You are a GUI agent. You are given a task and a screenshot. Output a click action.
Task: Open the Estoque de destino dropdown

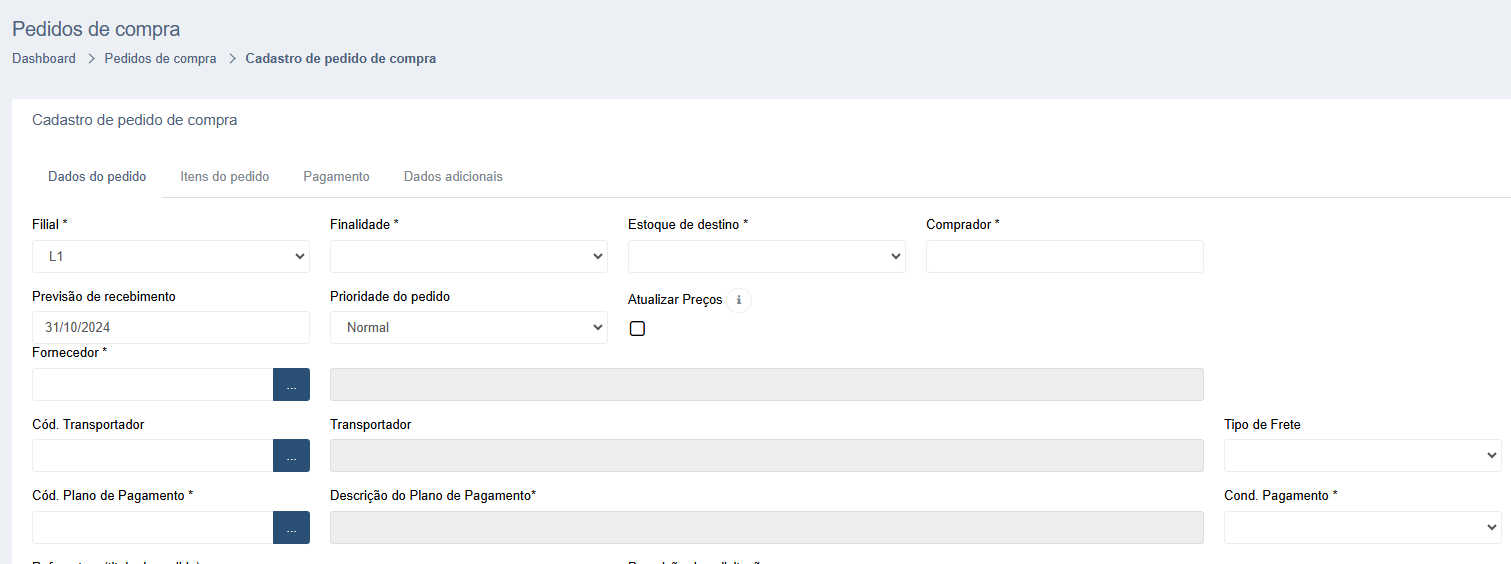766,257
